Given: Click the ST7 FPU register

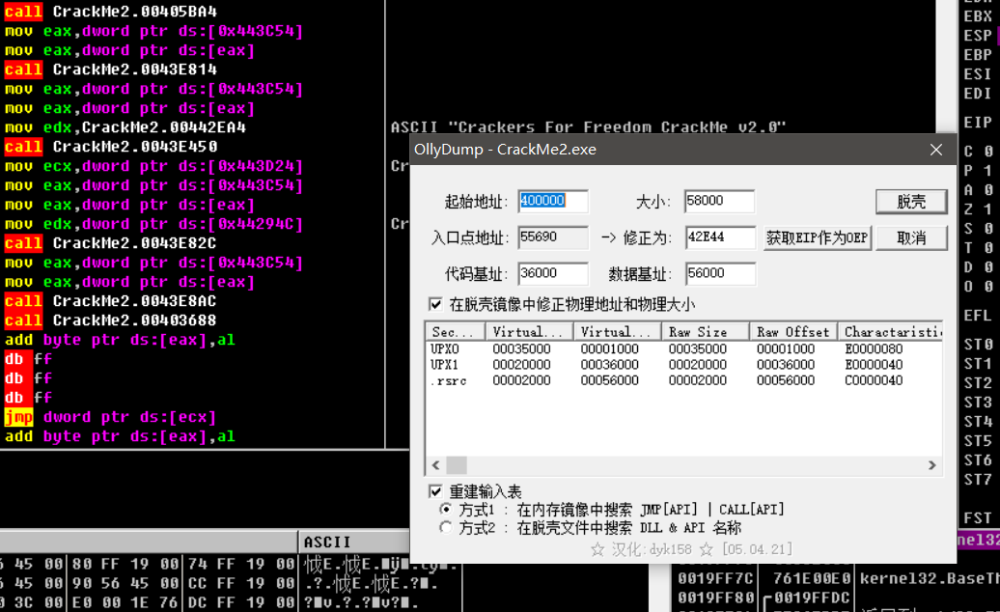Looking at the screenshot, I should pos(978,479).
